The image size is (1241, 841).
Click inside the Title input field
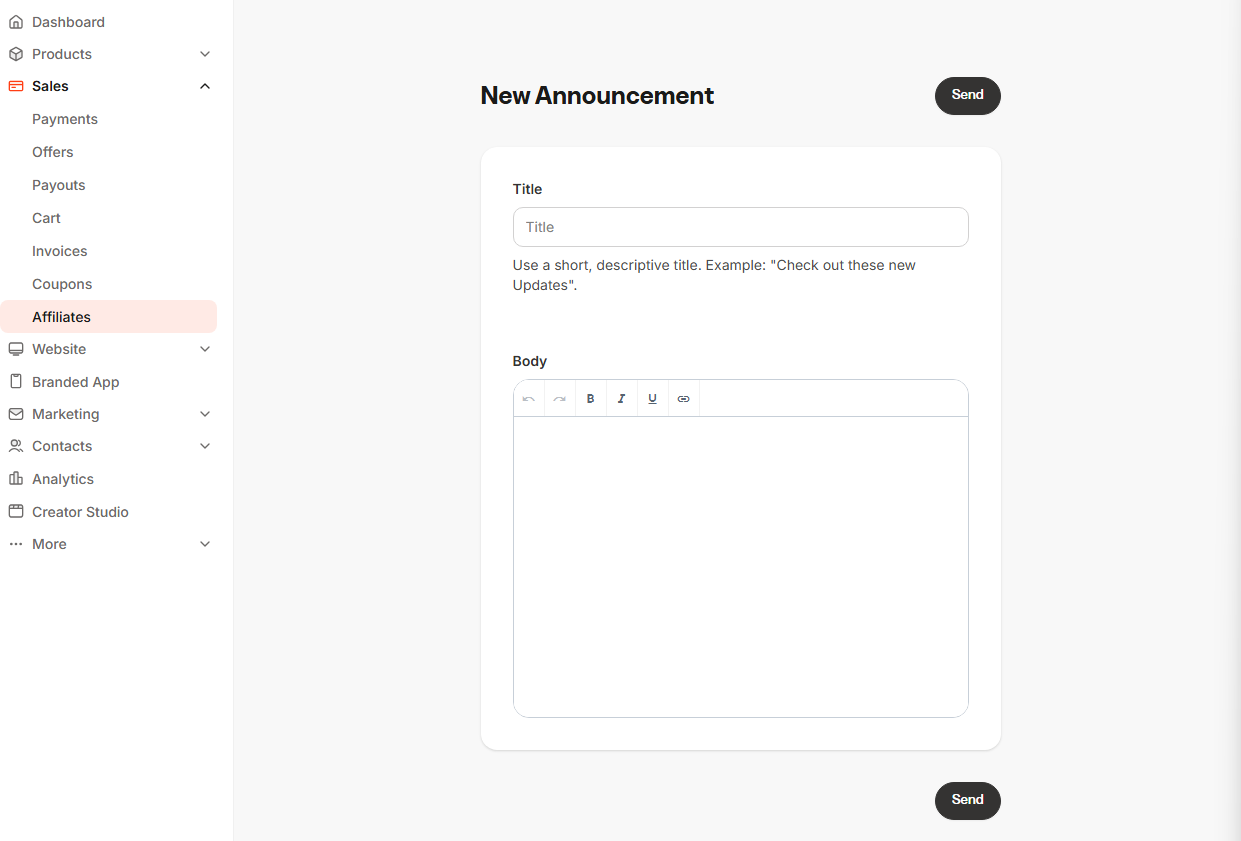(x=740, y=227)
